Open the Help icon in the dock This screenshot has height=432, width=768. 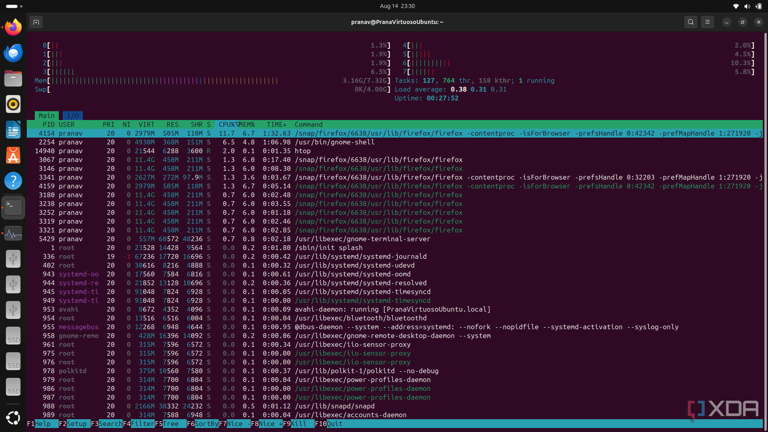pyautogui.click(x=13, y=181)
